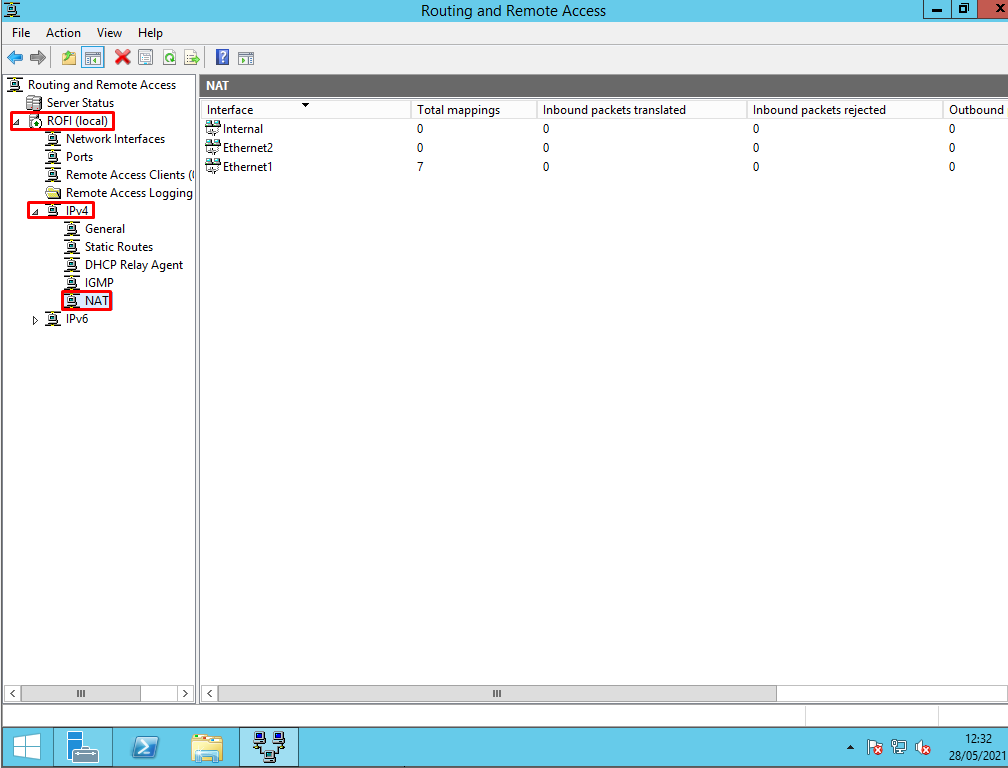1008x768 pixels.
Task: Click the Interface column sort arrow
Action: (305, 105)
